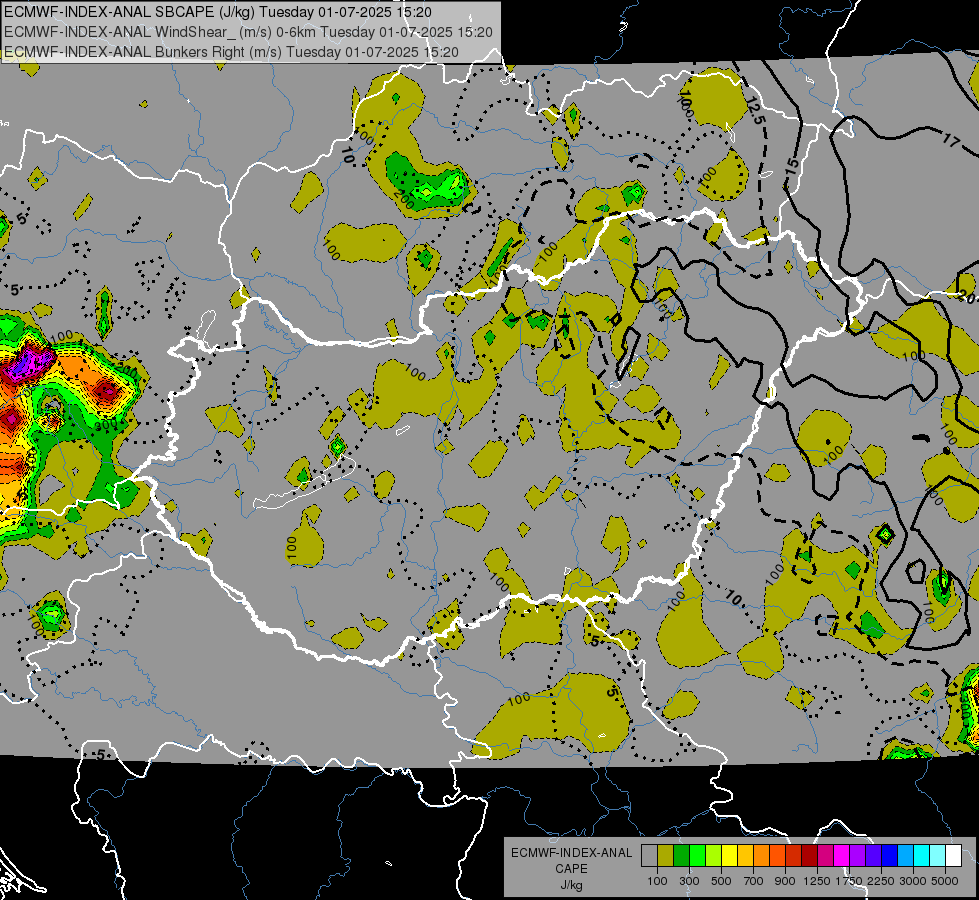Click the legend value 5000
This screenshot has width=979, height=900.
pos(945,881)
